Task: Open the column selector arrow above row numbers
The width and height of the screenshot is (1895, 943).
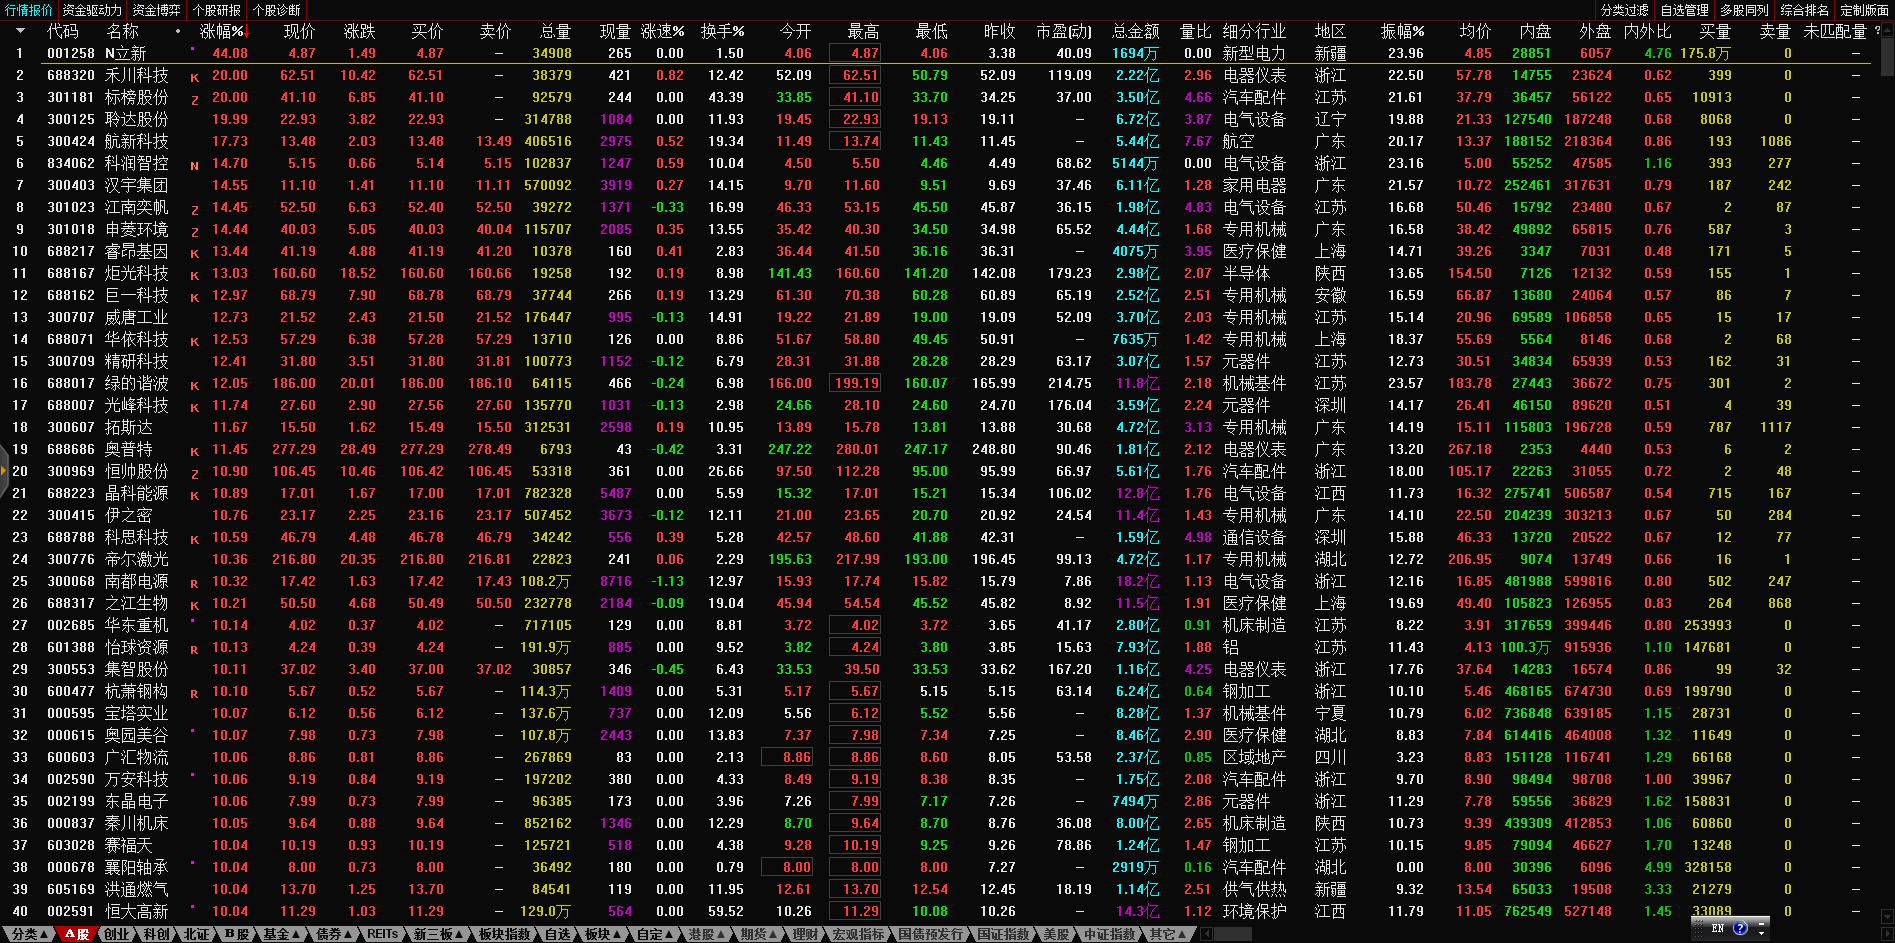Action: pyautogui.click(x=19, y=31)
